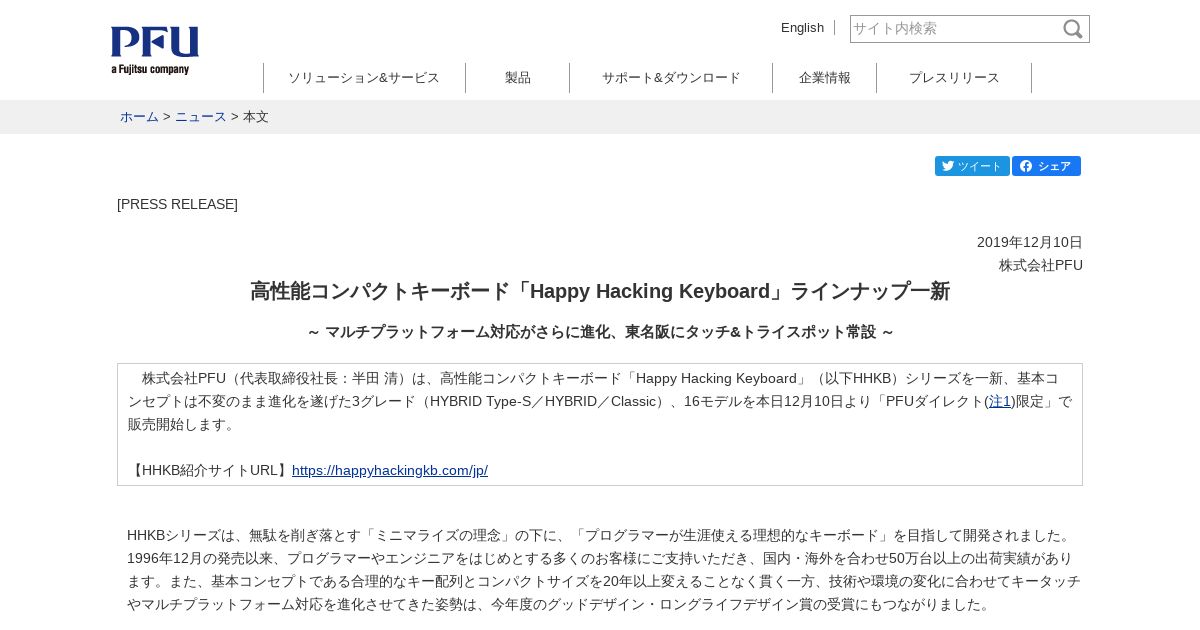
Task: Go to ニュース breadcrumb link
Action: point(201,117)
